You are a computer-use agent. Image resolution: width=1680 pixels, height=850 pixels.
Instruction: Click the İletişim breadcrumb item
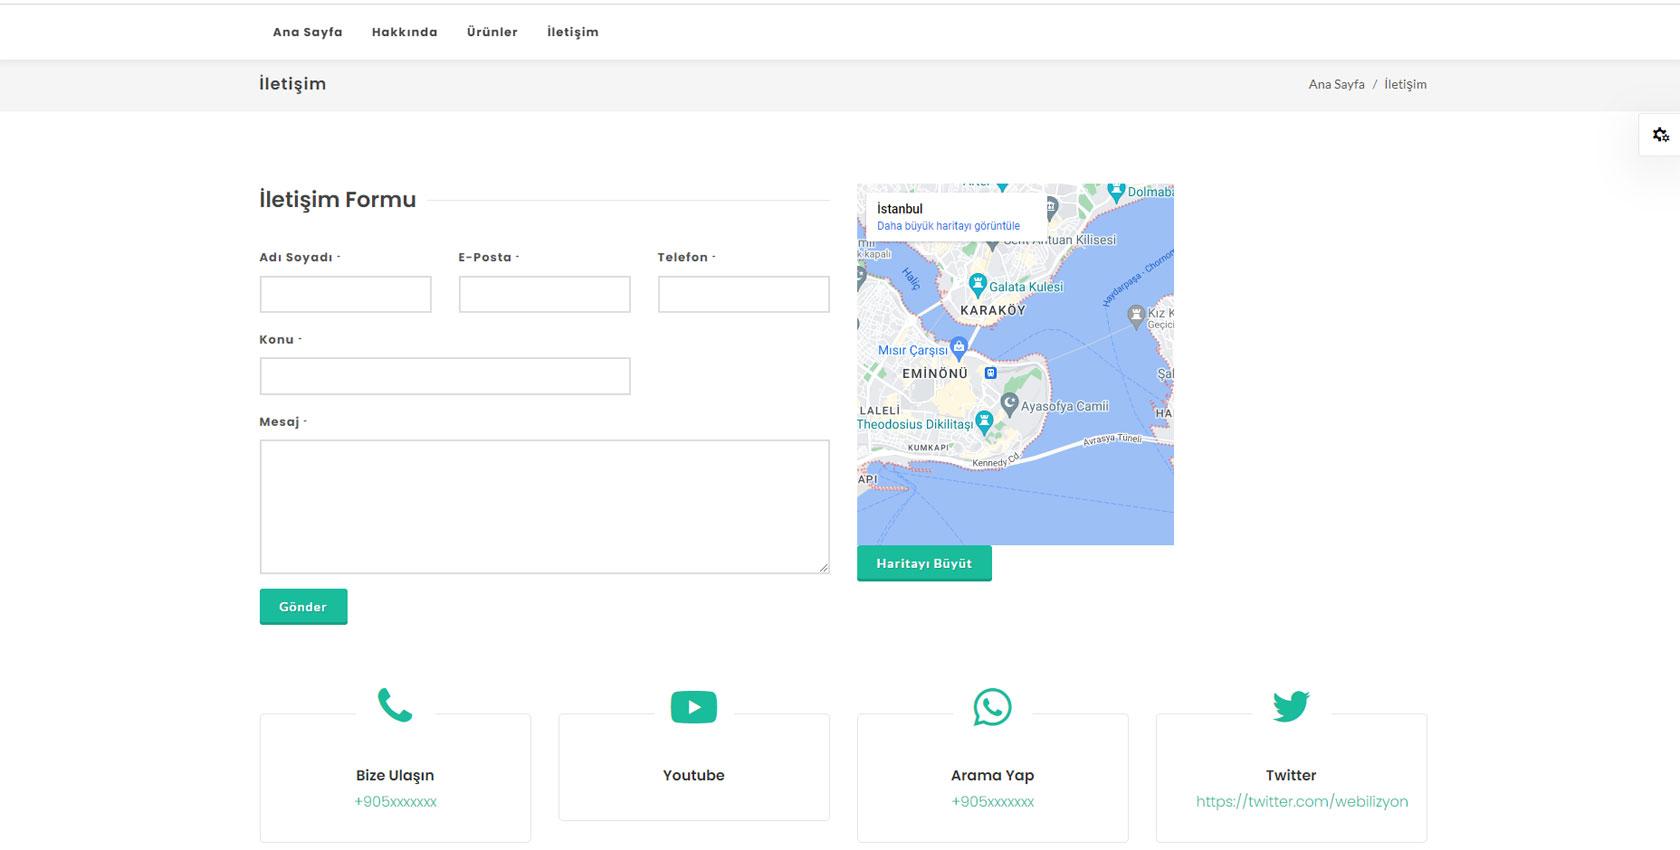1405,84
